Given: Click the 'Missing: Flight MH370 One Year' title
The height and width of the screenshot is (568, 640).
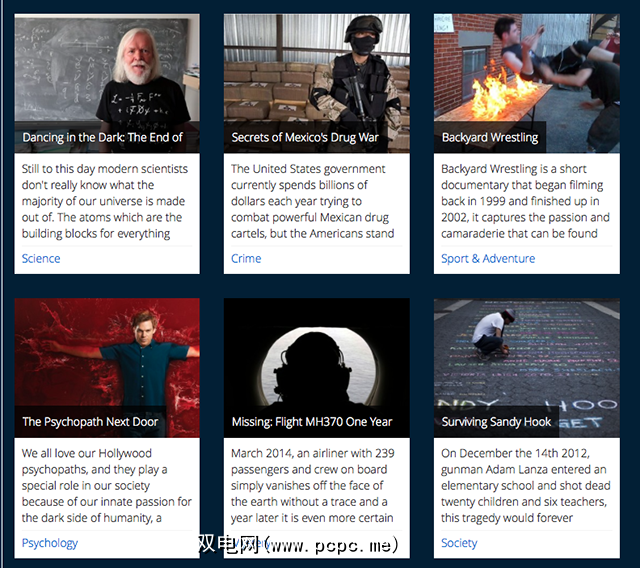Looking at the screenshot, I should click(312, 422).
